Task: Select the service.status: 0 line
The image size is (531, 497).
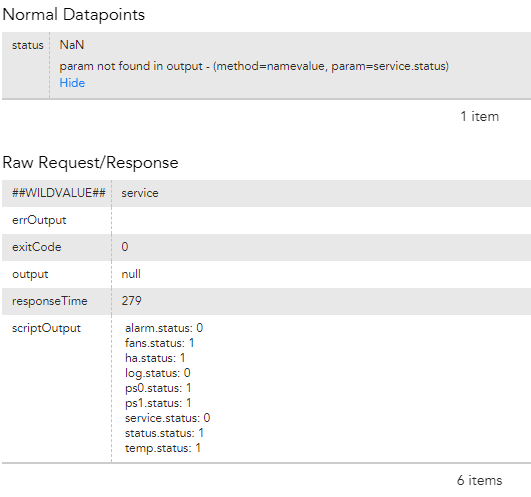Action: 168,418
